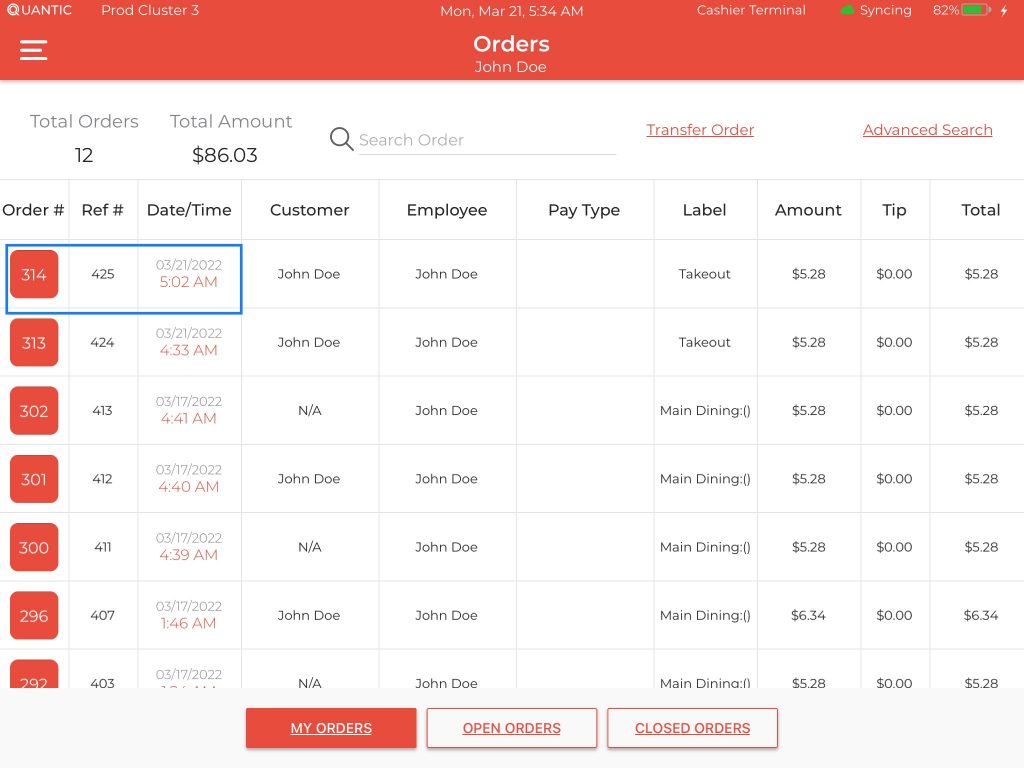Open Advanced Search link
The image size is (1024, 768).
927,130
